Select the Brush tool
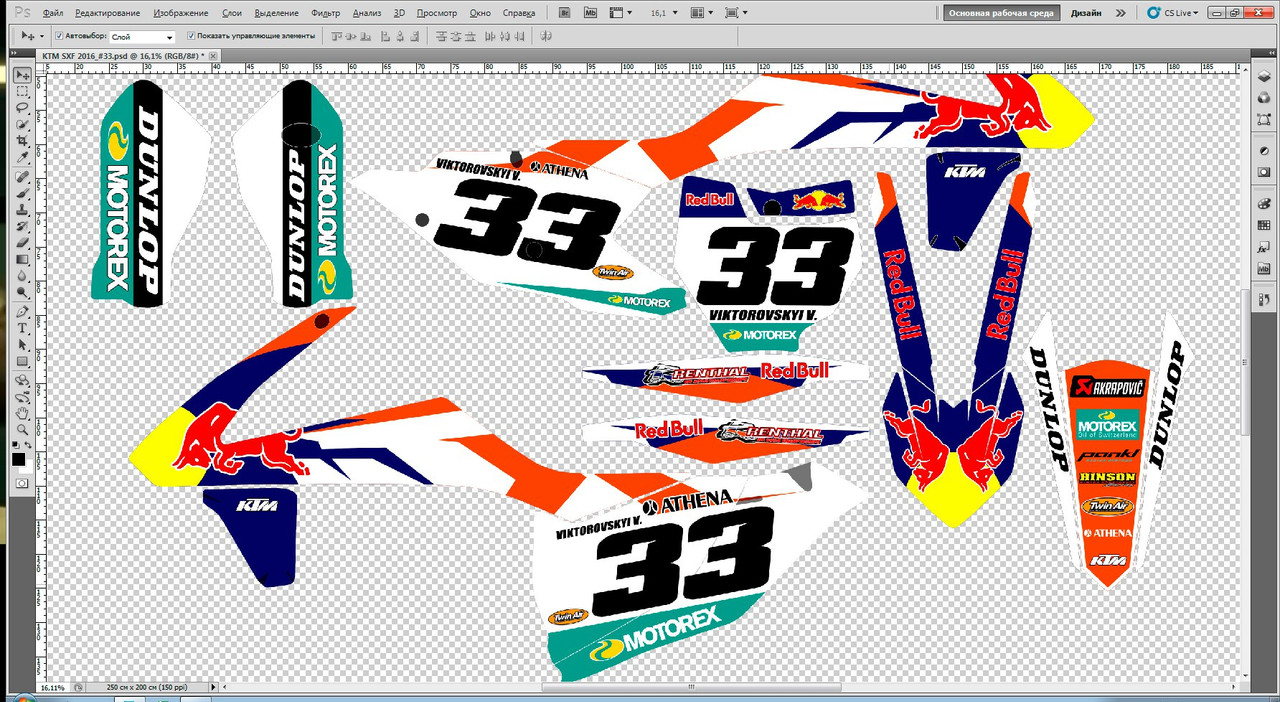Image resolution: width=1280 pixels, height=702 pixels. (22, 193)
